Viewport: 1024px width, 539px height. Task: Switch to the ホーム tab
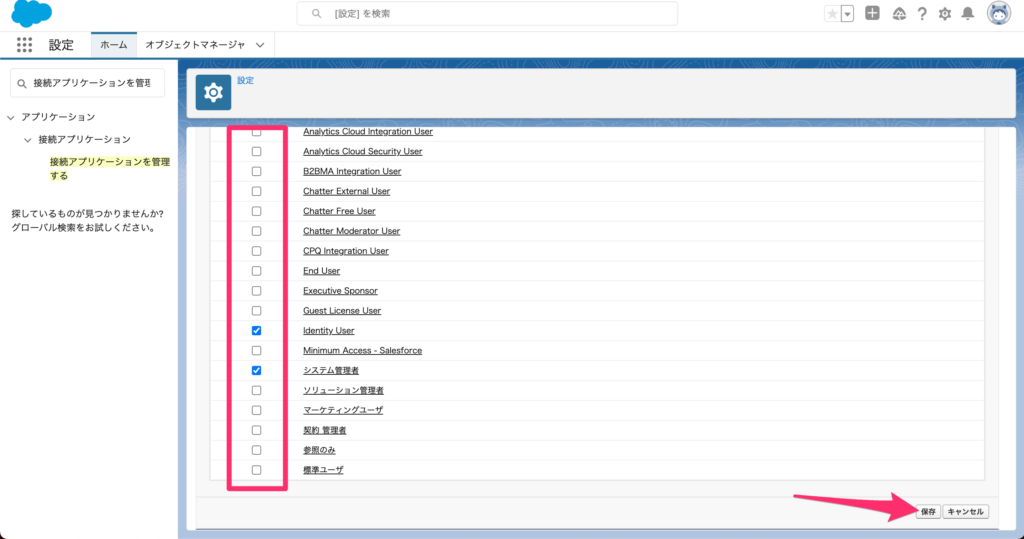(x=113, y=45)
